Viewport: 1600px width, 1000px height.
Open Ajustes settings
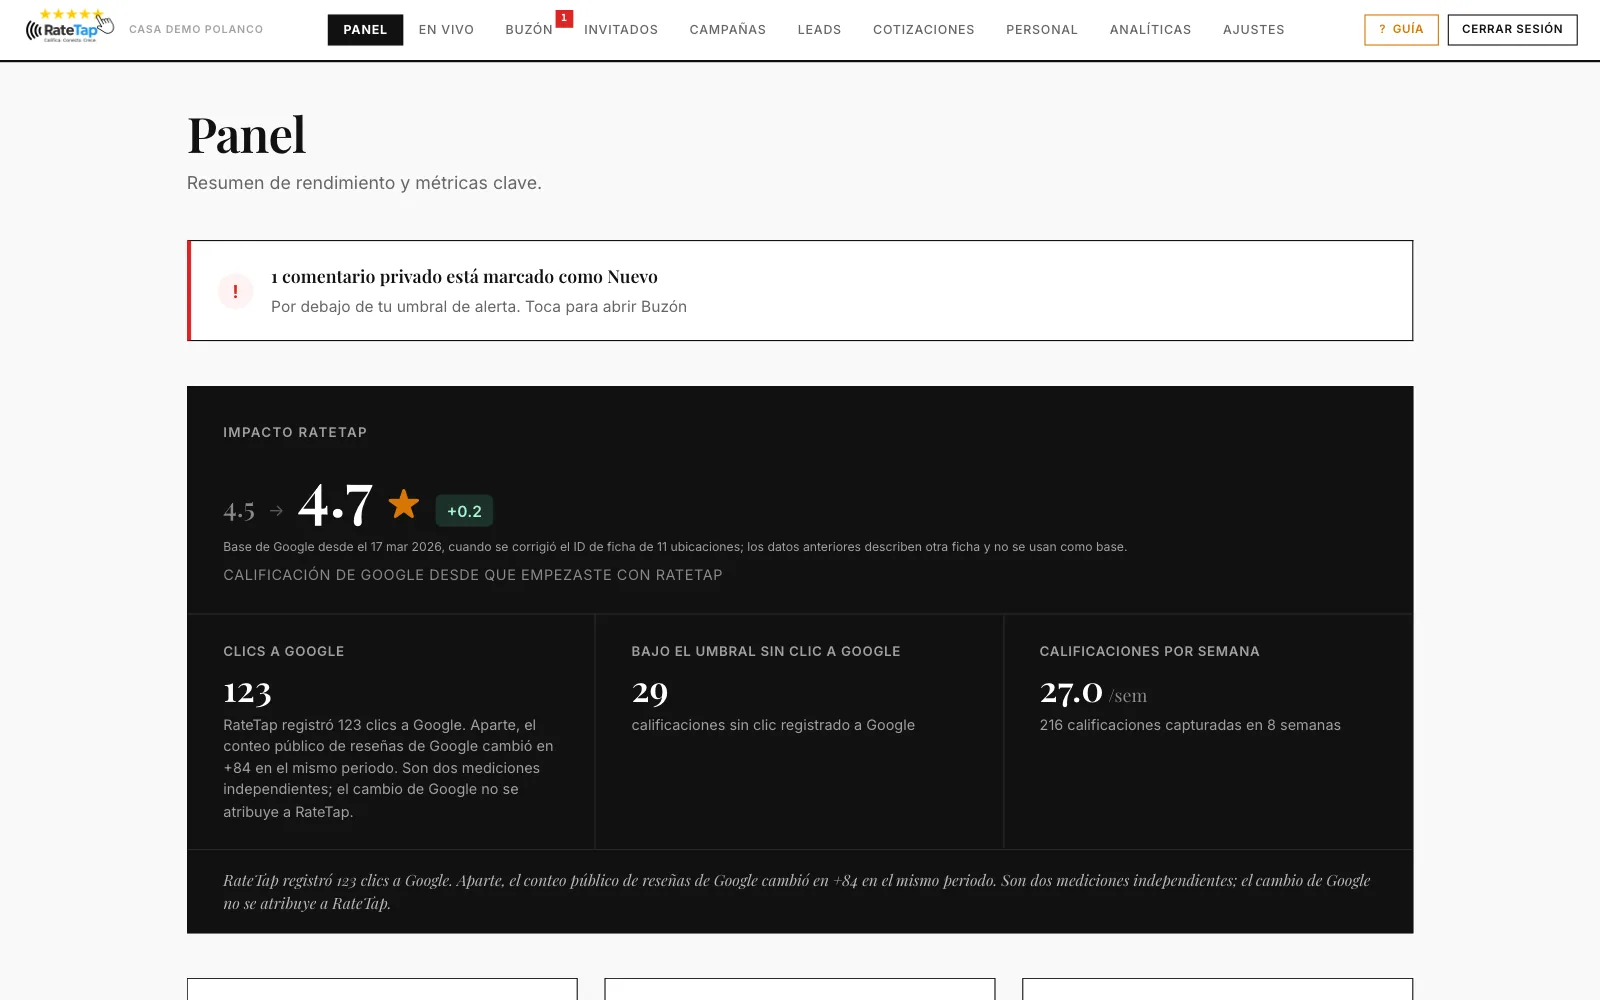point(1254,30)
